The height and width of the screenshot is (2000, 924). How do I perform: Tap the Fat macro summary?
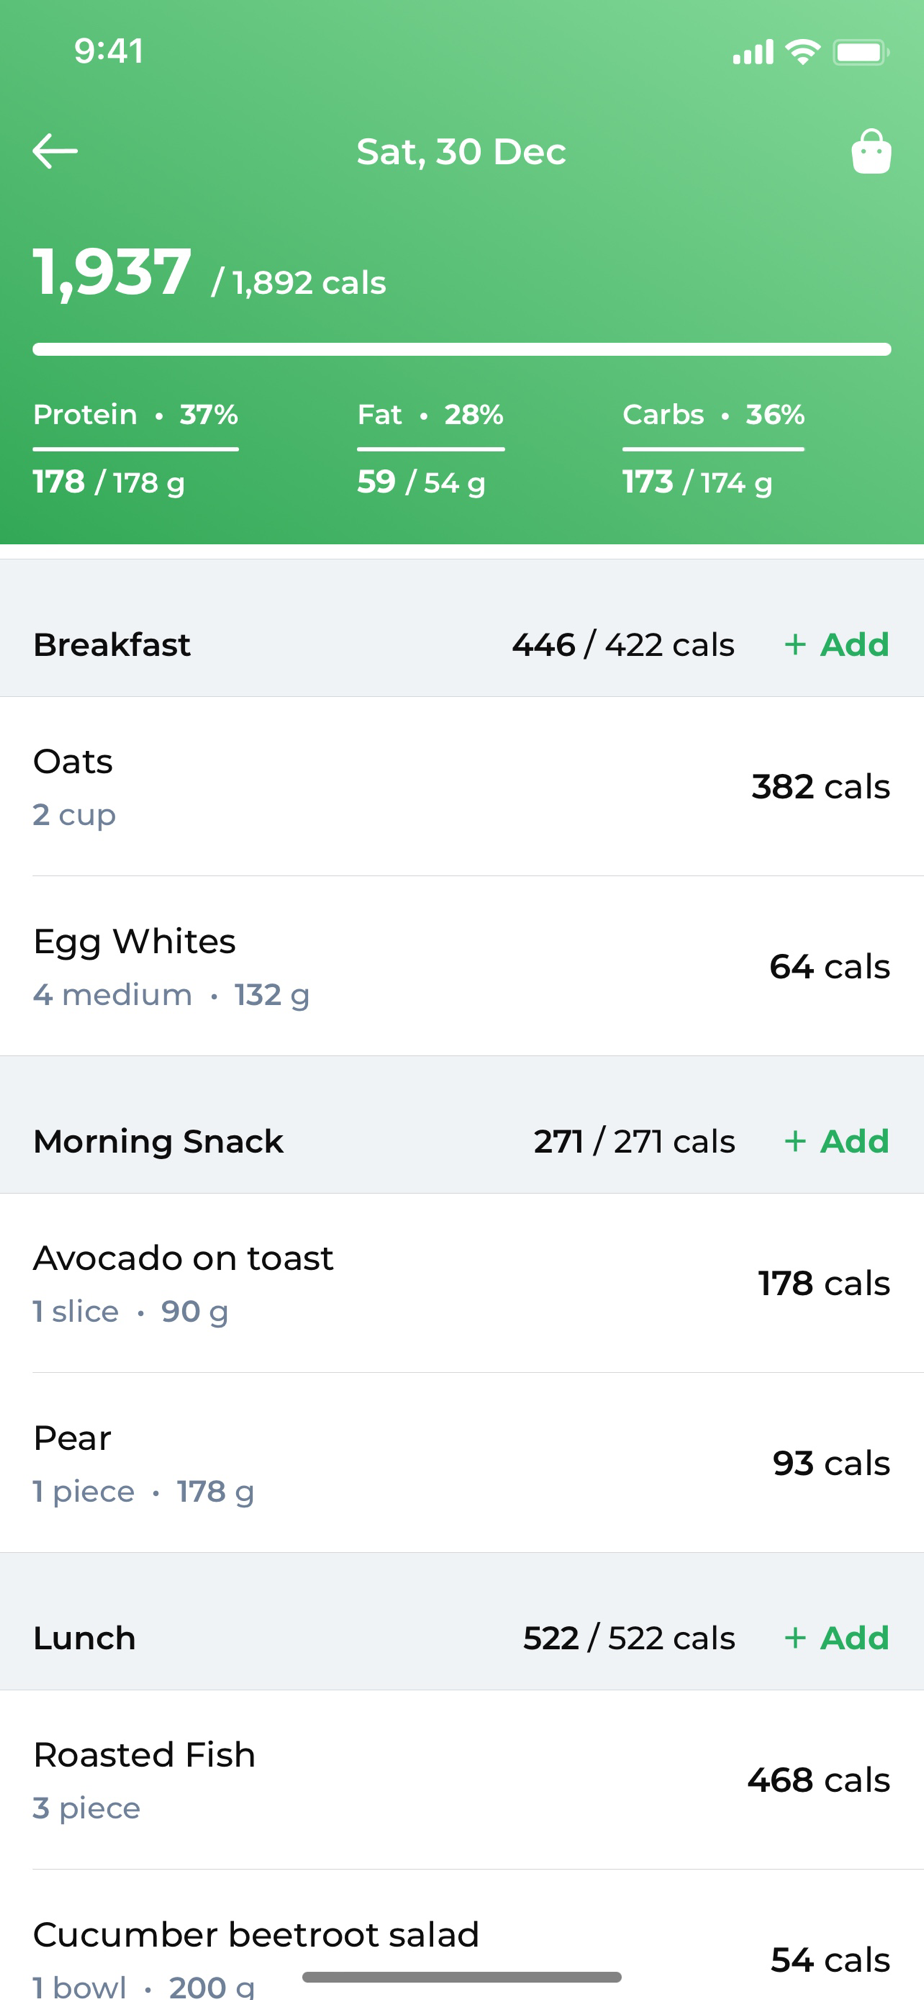tap(430, 448)
